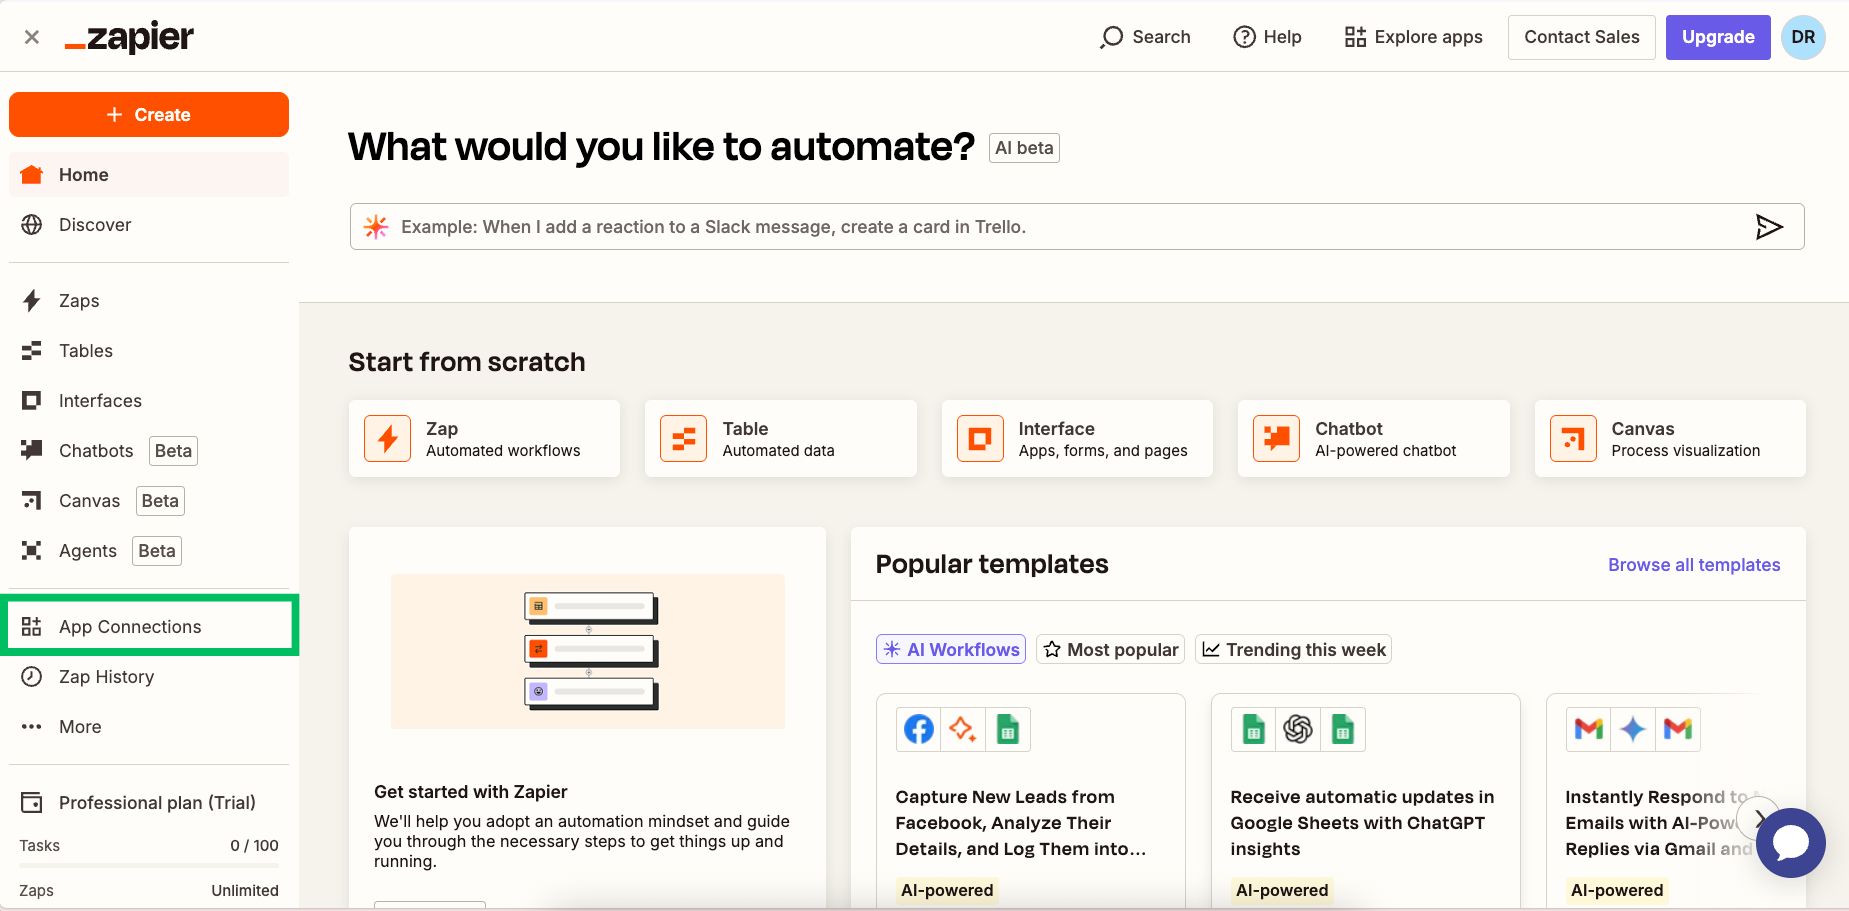
Task: Select the AI Workflows filter pill
Action: pyautogui.click(x=950, y=649)
